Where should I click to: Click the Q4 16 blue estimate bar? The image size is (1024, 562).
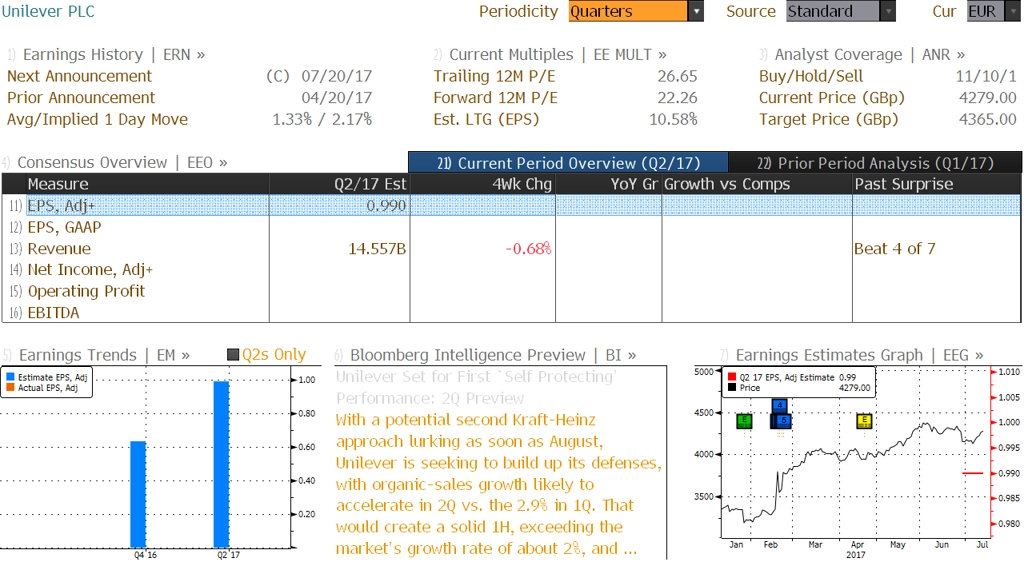click(x=138, y=494)
